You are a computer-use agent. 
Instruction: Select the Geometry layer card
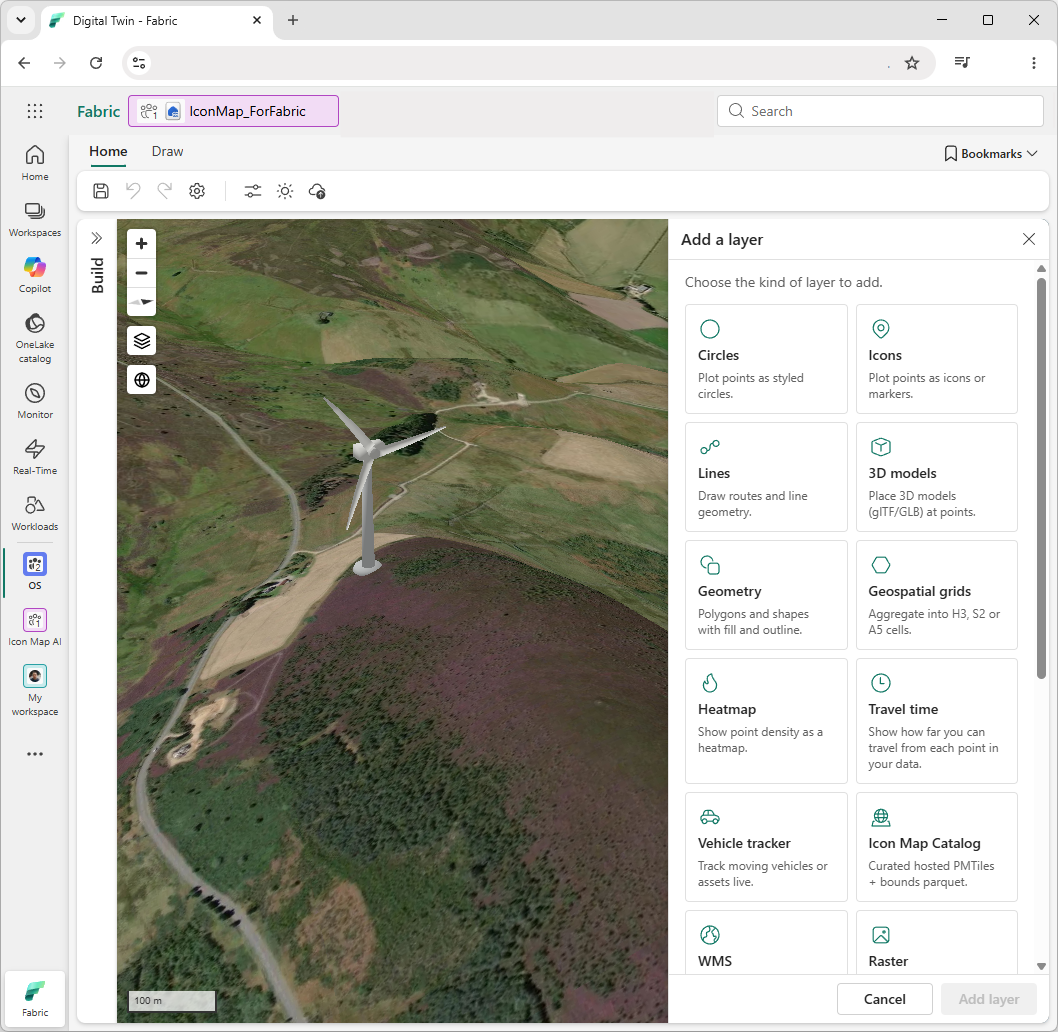(x=766, y=595)
